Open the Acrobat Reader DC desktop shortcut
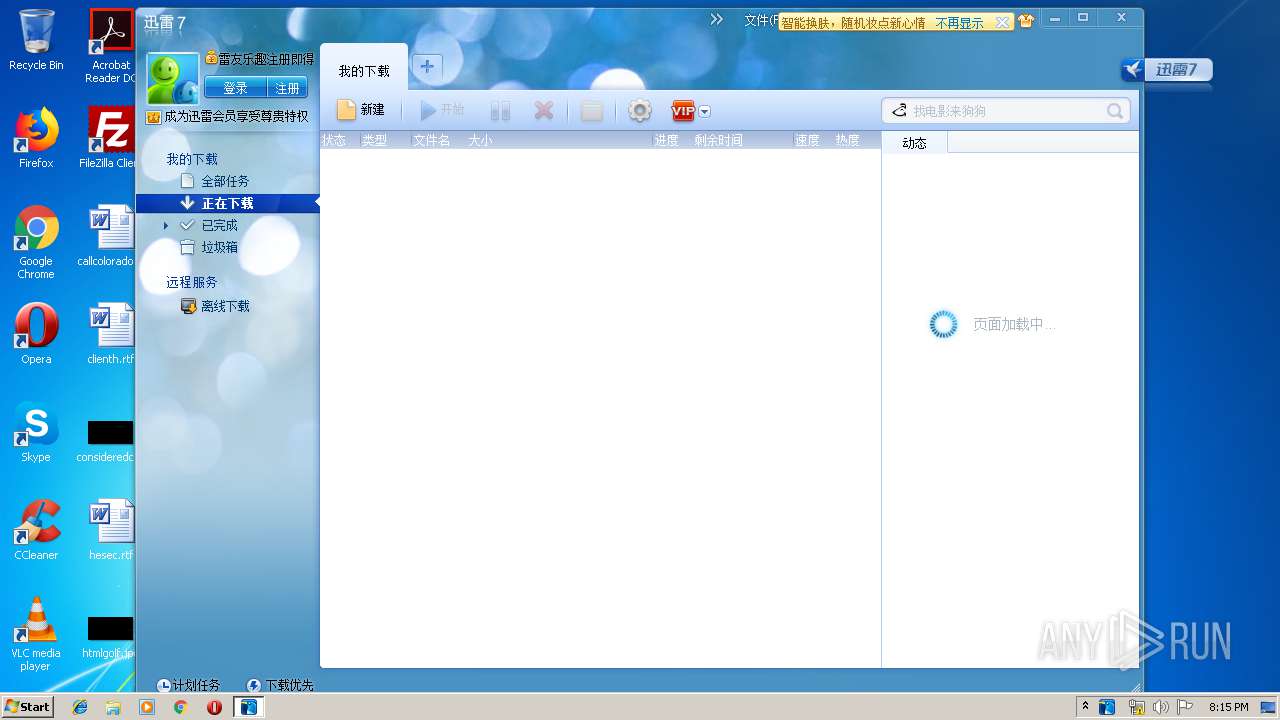The width and height of the screenshot is (1280, 720). point(111,45)
